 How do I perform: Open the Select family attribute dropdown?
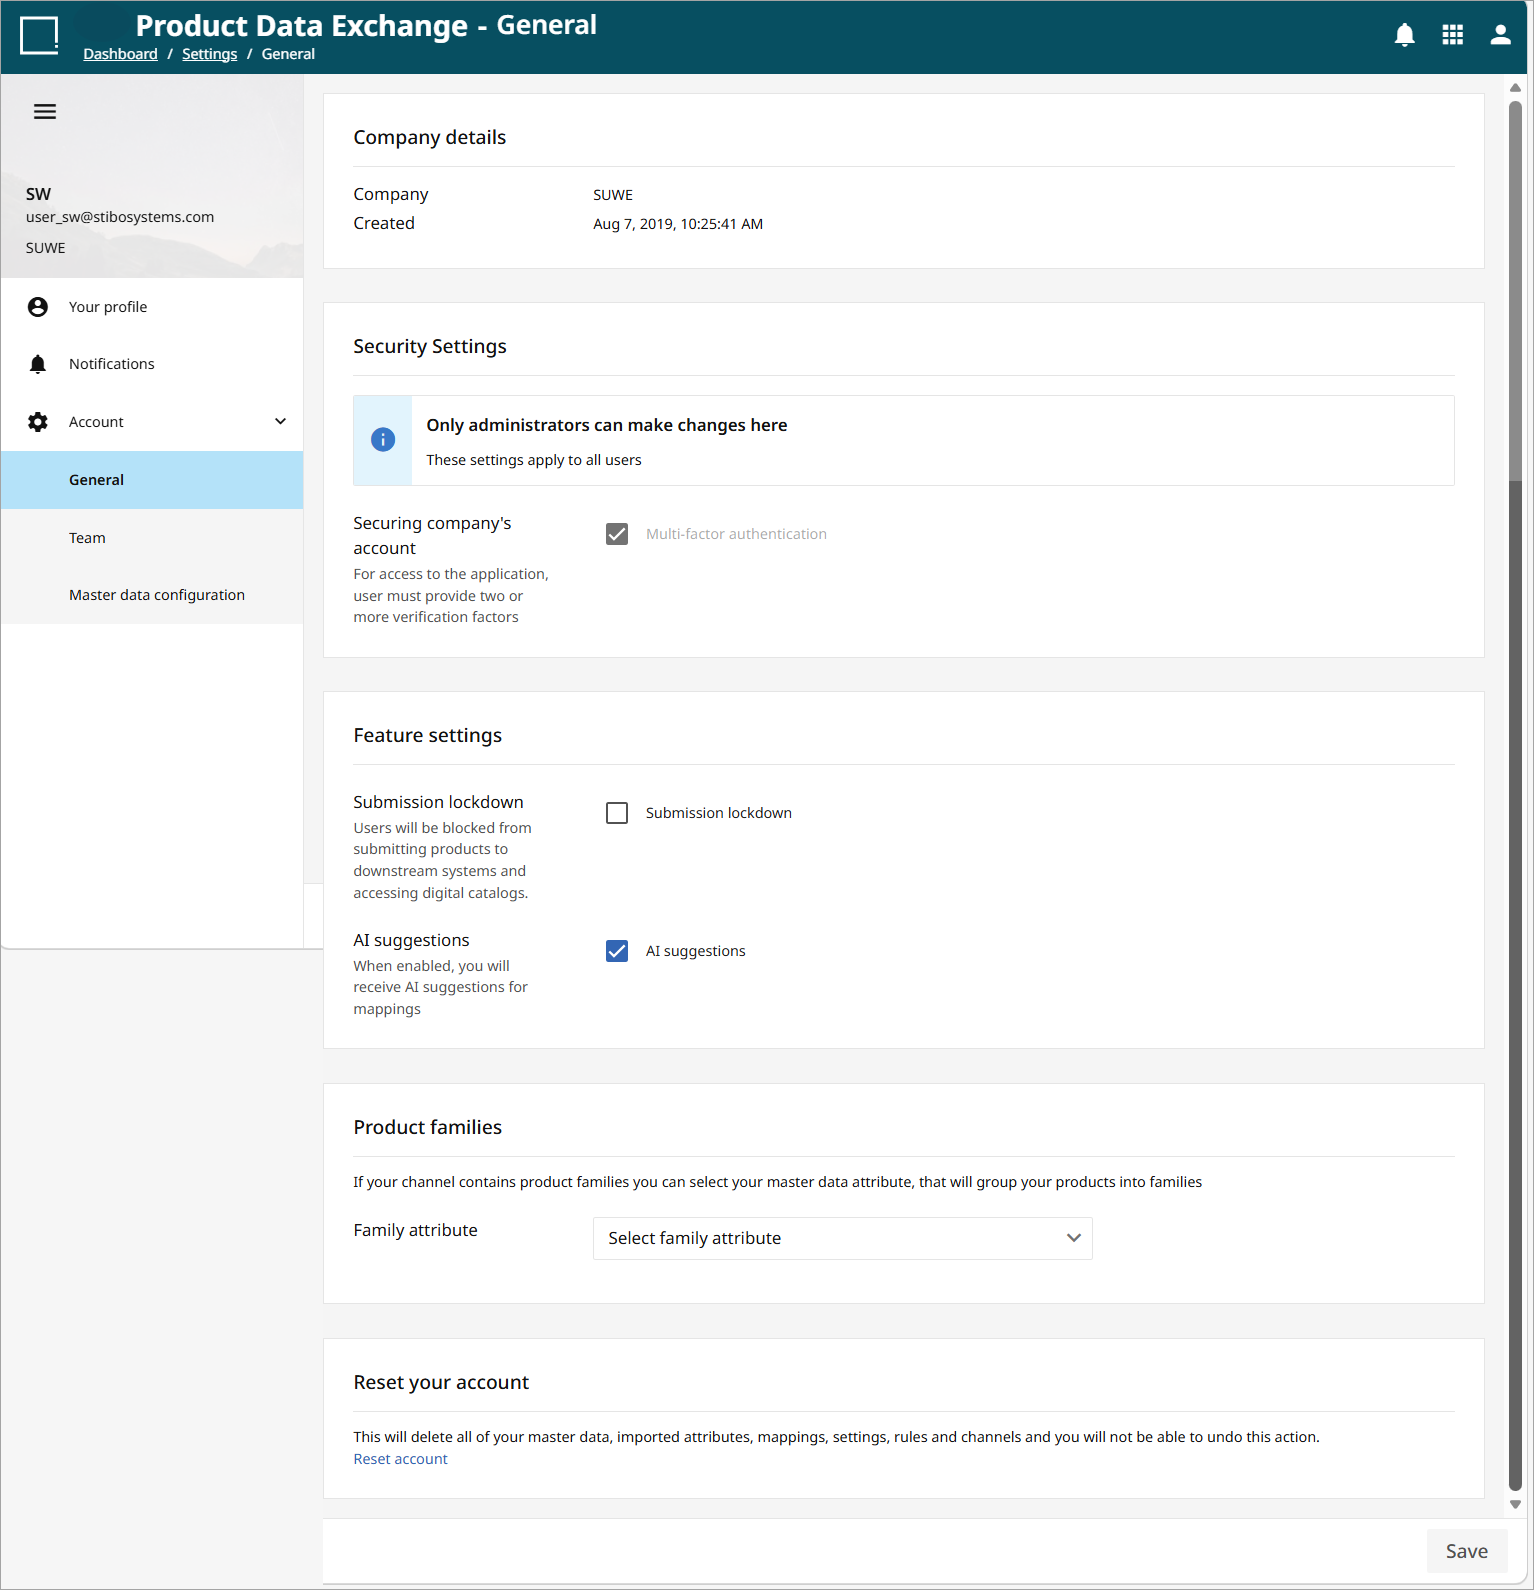point(842,1238)
